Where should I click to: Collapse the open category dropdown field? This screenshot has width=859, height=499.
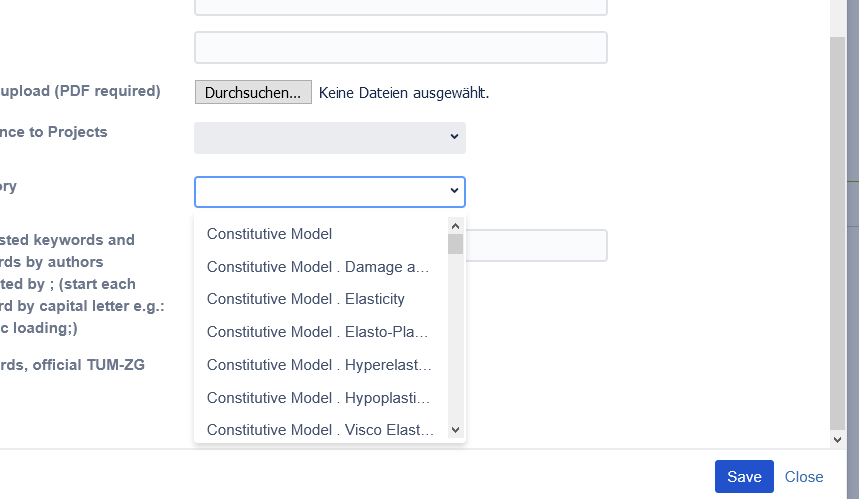[330, 192]
